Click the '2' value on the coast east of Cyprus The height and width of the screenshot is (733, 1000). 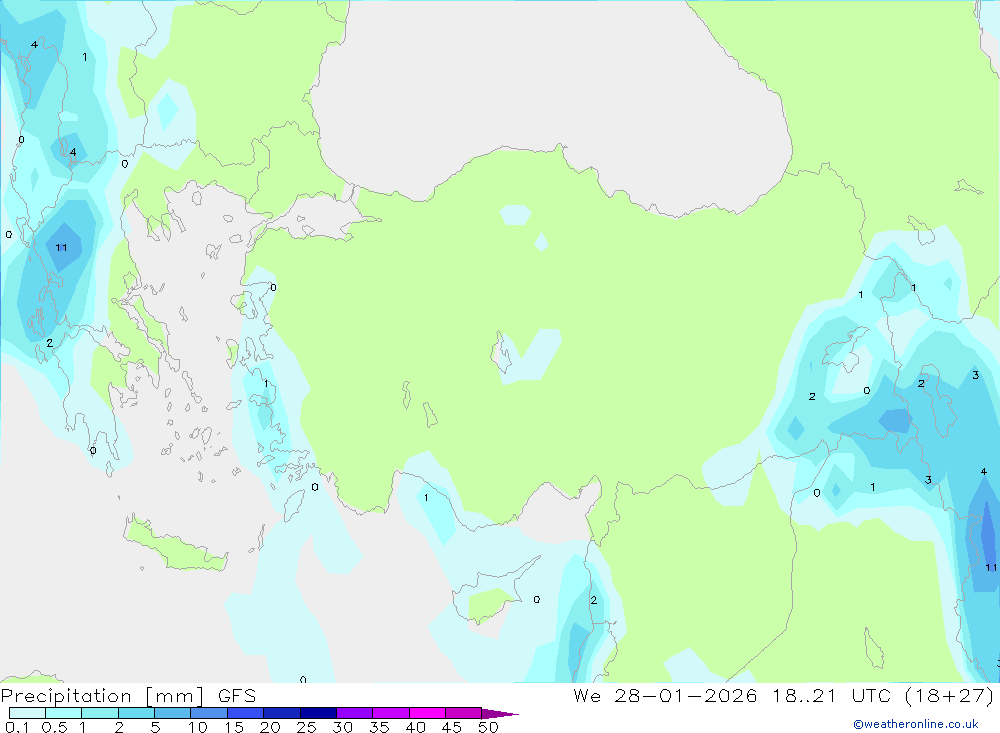click(x=594, y=600)
